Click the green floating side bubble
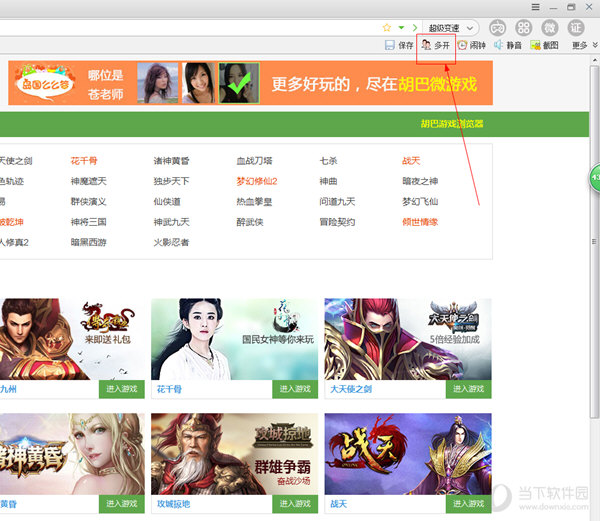Screen dimensions: 600x521 [594, 177]
